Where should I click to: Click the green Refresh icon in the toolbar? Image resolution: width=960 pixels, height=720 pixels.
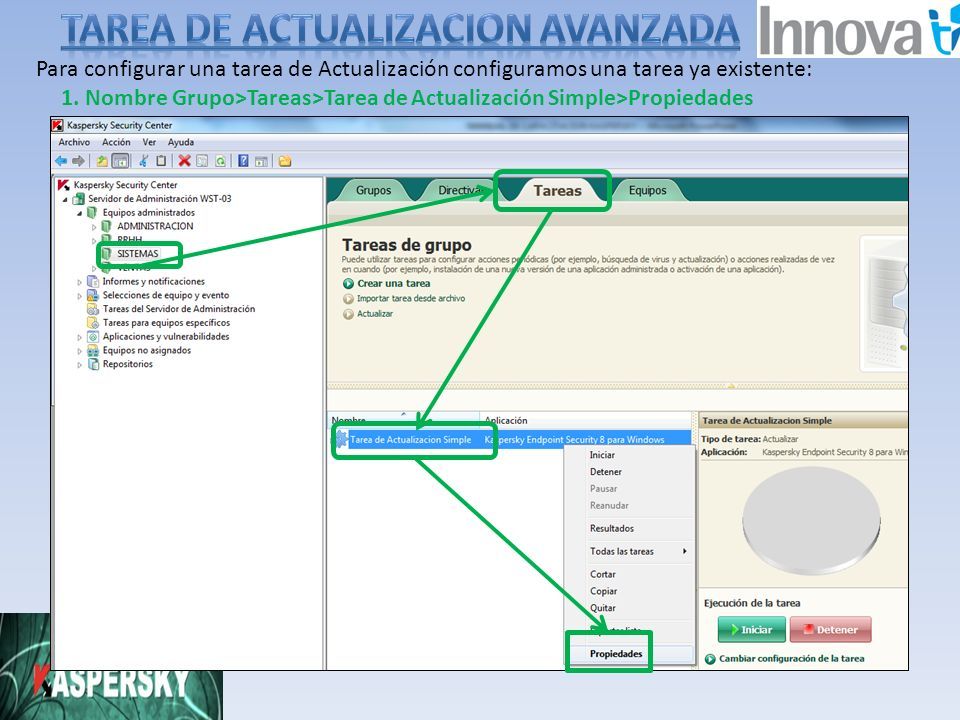click(220, 161)
